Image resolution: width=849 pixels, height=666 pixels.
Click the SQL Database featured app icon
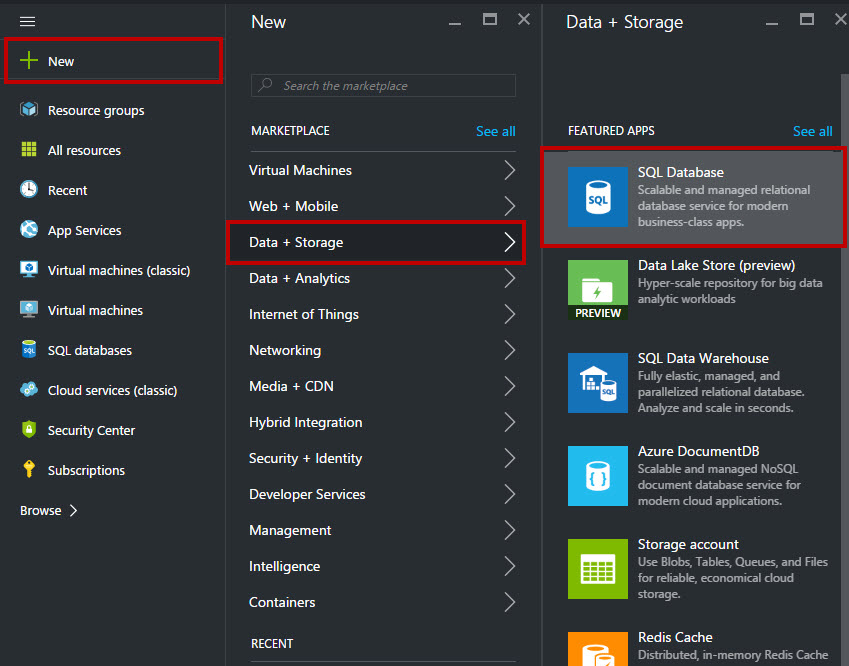tap(598, 197)
